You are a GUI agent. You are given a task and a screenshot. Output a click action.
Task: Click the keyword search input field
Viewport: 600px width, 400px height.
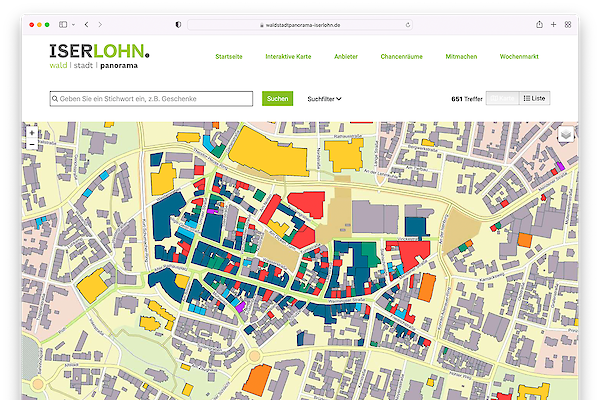151,99
